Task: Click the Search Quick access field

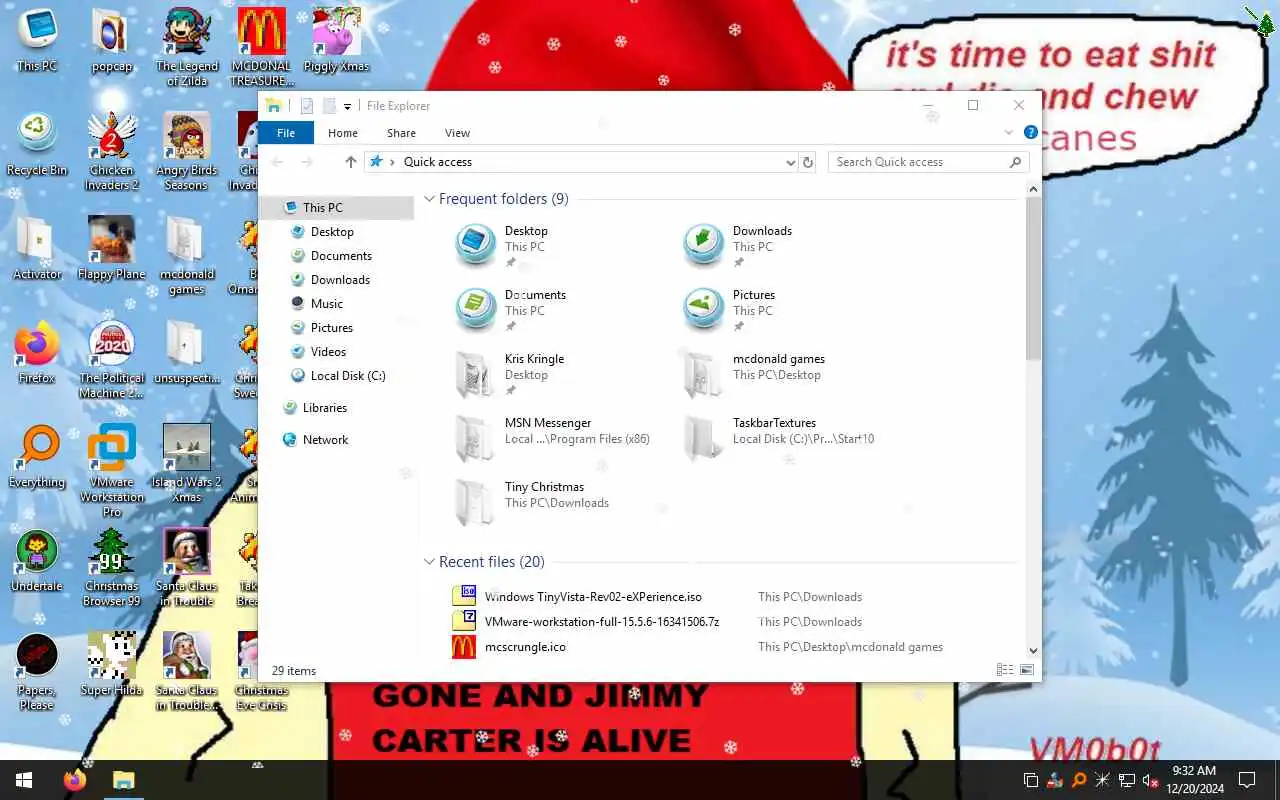Action: [x=928, y=162]
